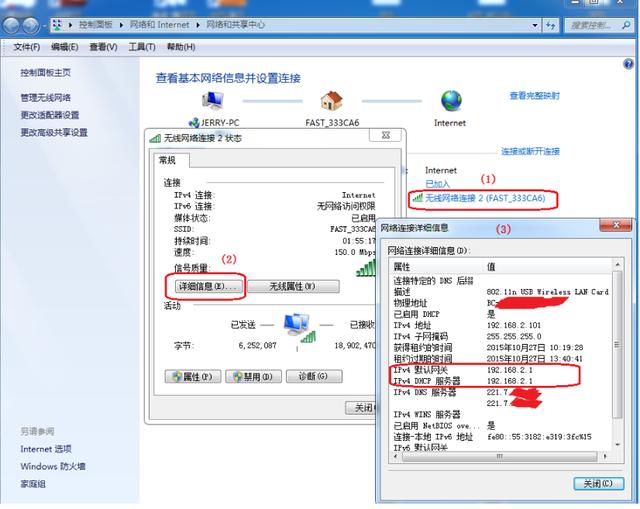Select the 物理地址 row
This screenshot has width=640, height=509.
click(501, 303)
